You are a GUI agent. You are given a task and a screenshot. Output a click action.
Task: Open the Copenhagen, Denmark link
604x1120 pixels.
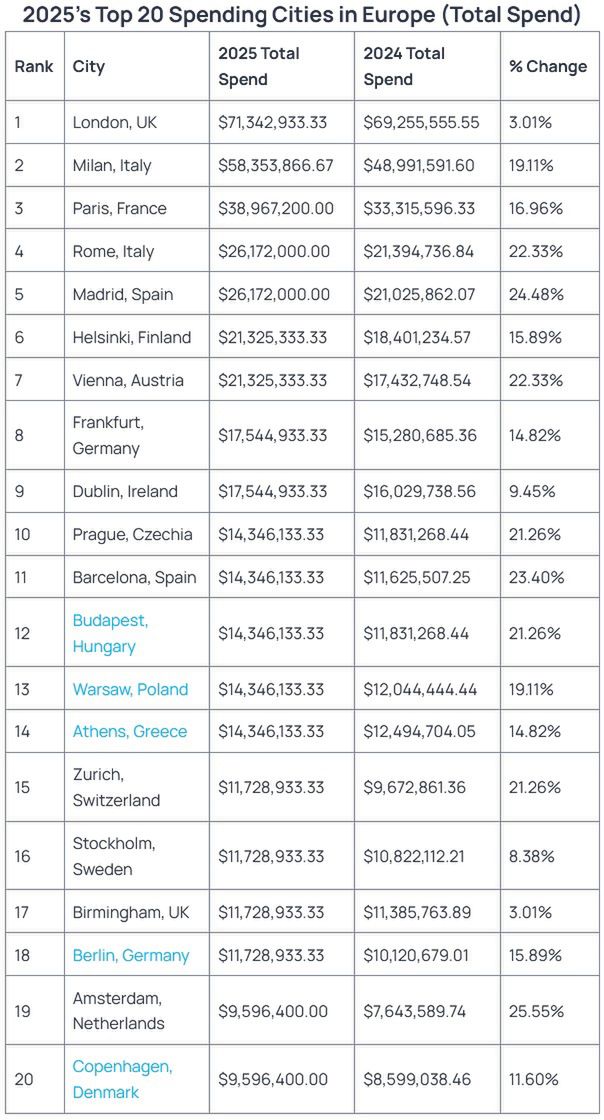[x=122, y=1079]
